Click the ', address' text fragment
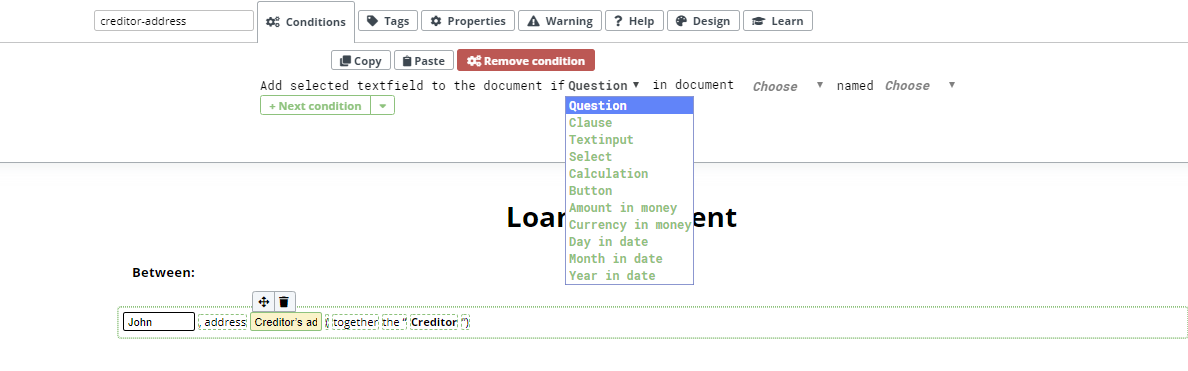The height and width of the screenshot is (371, 1188). [x=223, y=322]
